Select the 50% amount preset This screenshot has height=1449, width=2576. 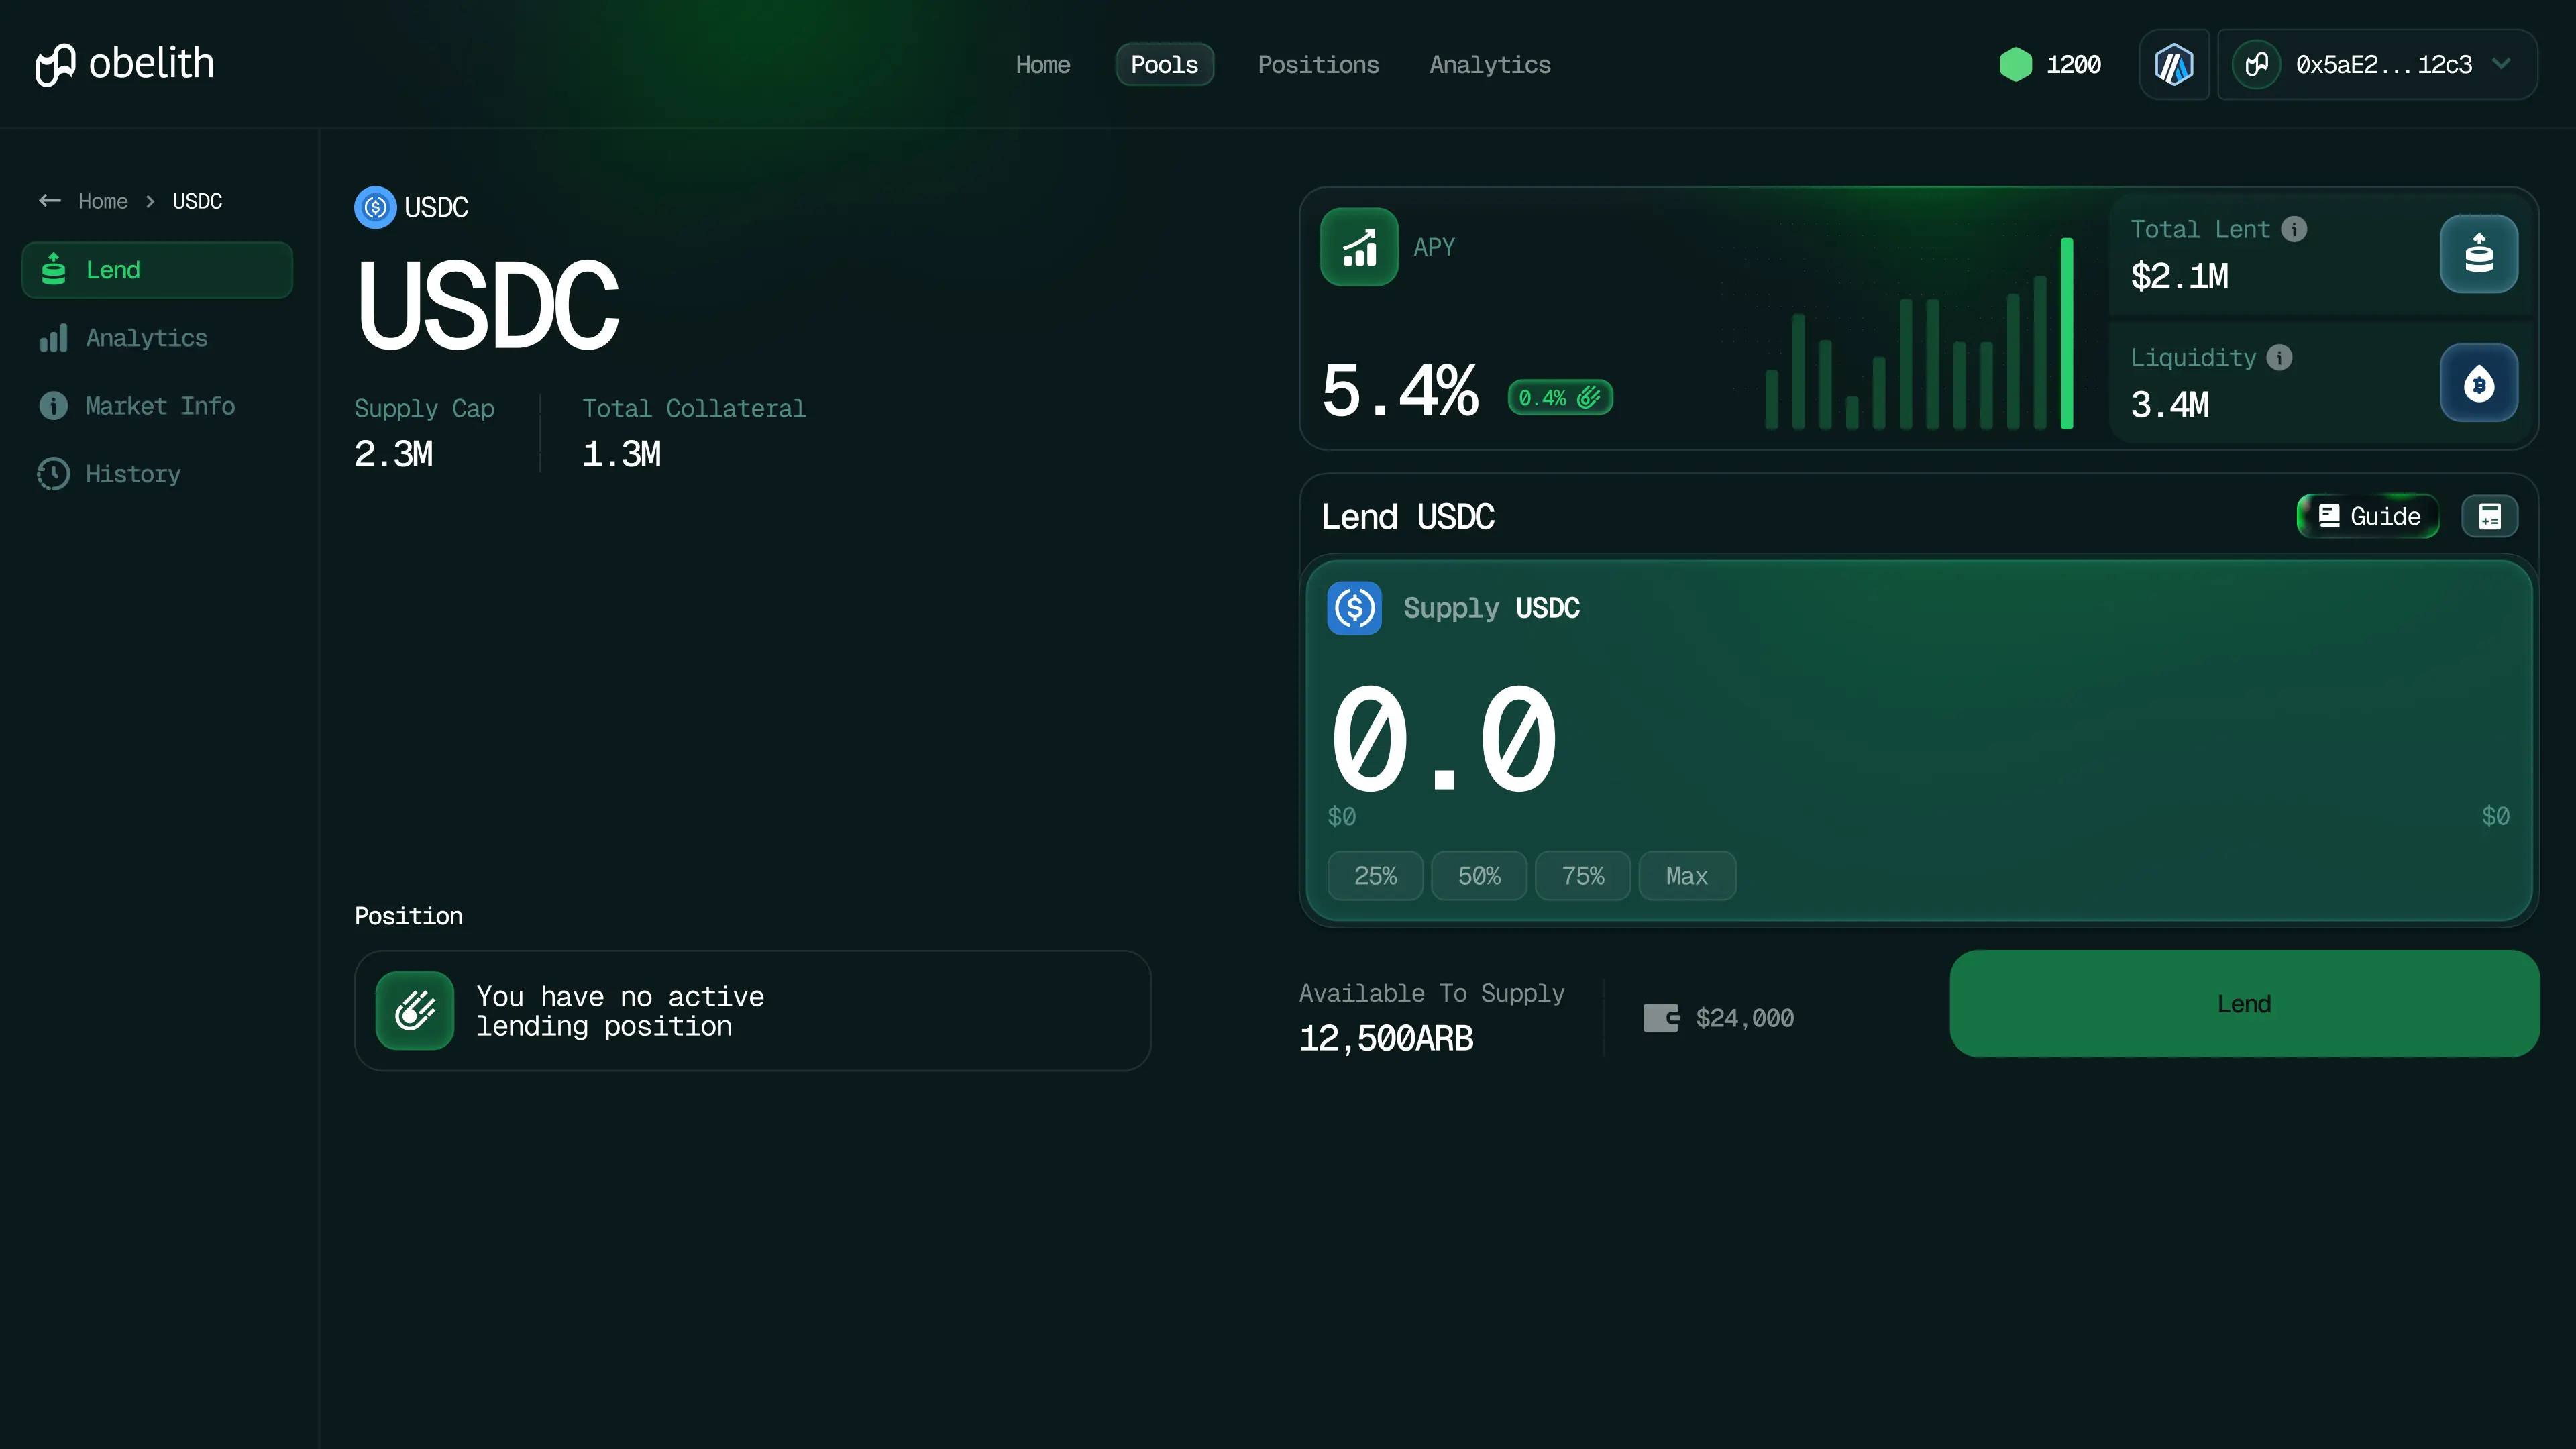click(1479, 876)
